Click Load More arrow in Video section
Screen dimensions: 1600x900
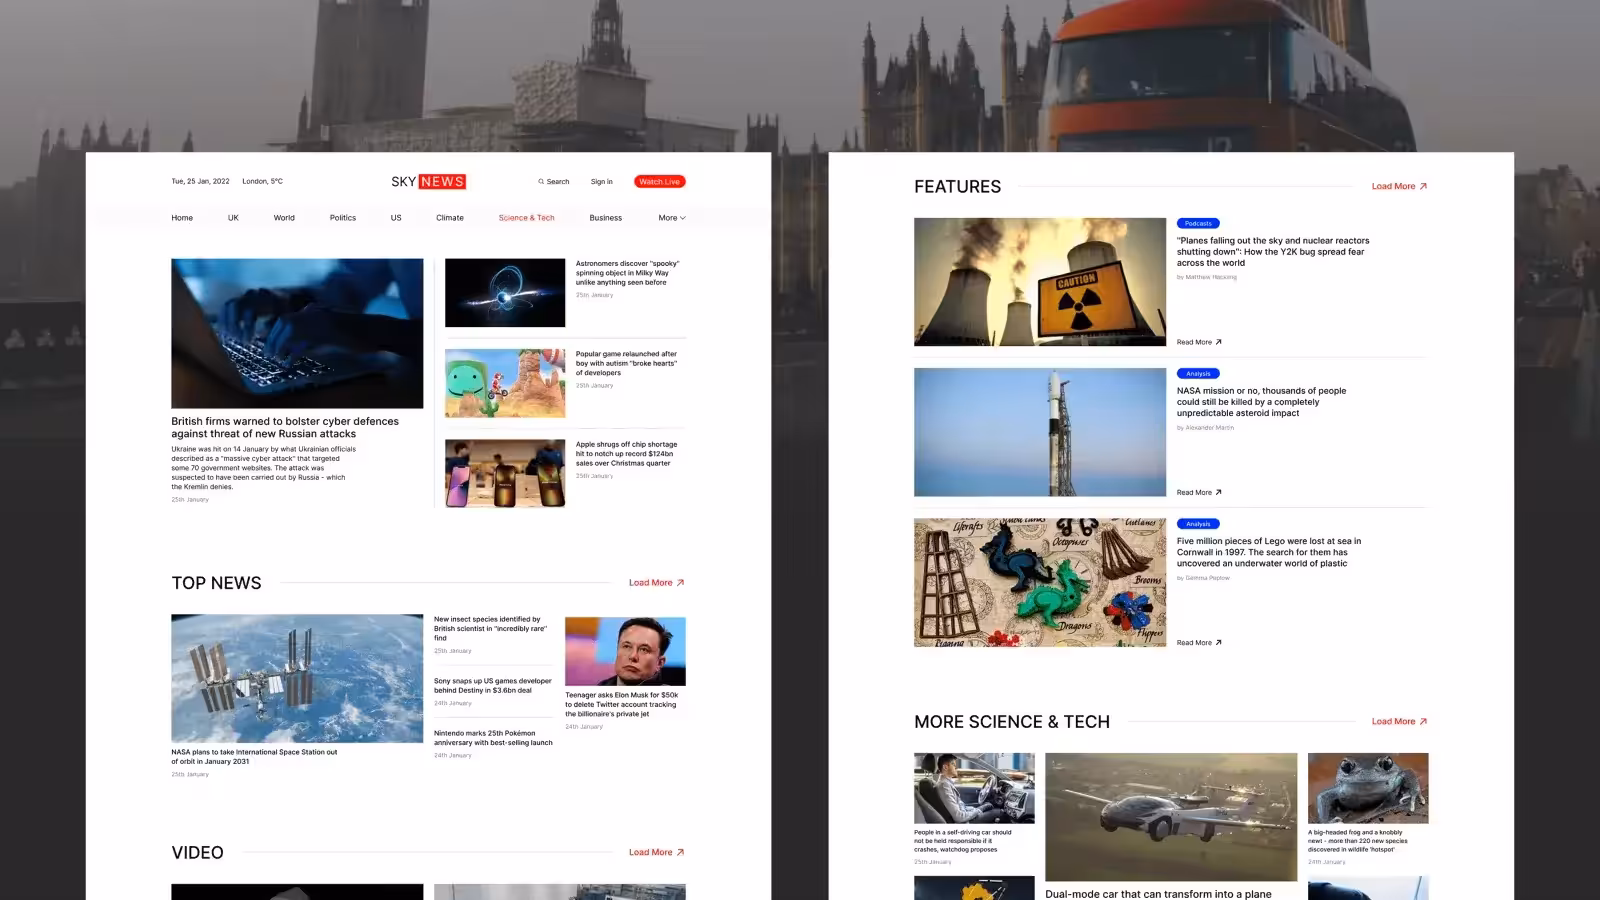[680, 853]
